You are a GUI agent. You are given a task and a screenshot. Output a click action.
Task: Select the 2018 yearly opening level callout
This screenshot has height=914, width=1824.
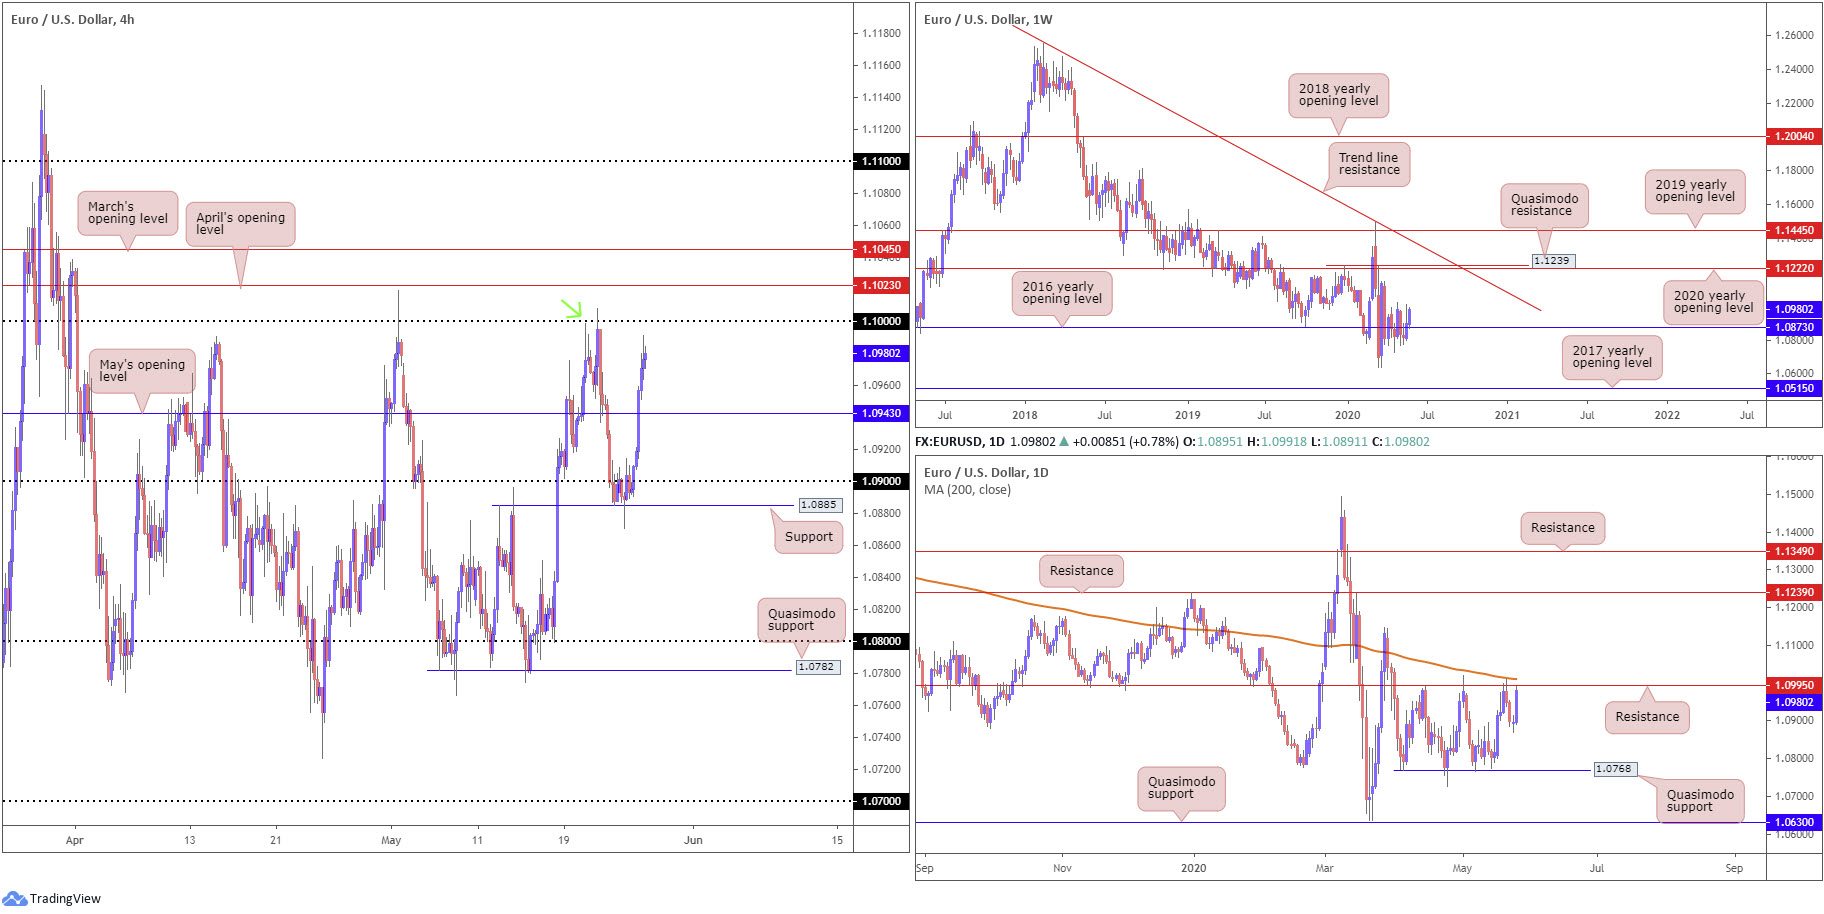1338,95
